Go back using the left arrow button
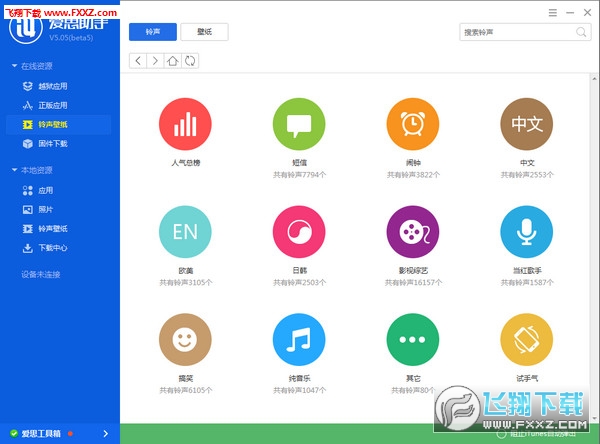Image resolution: width=600 pixels, height=444 pixels. tap(138, 61)
